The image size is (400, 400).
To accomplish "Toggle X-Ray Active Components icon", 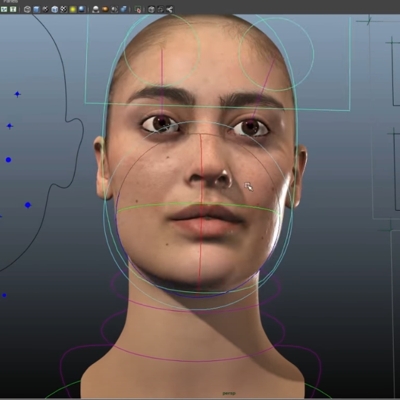I will coord(160,9).
